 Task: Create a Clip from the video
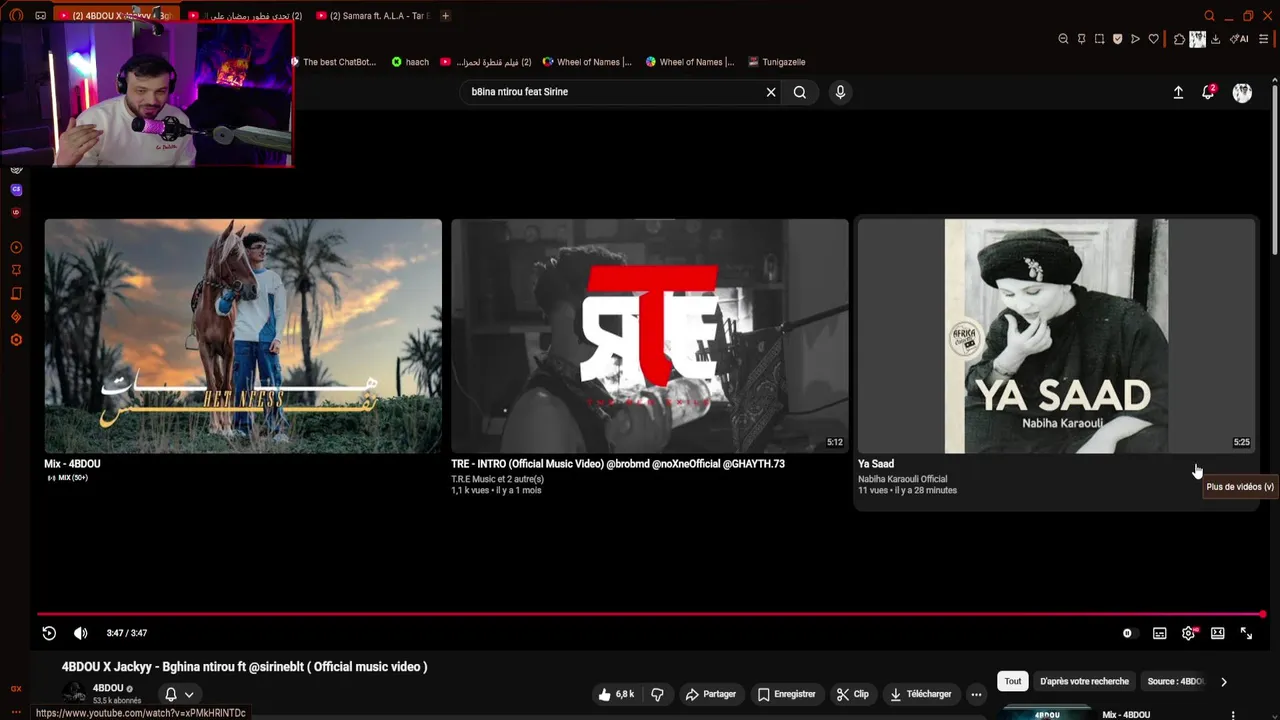point(853,694)
